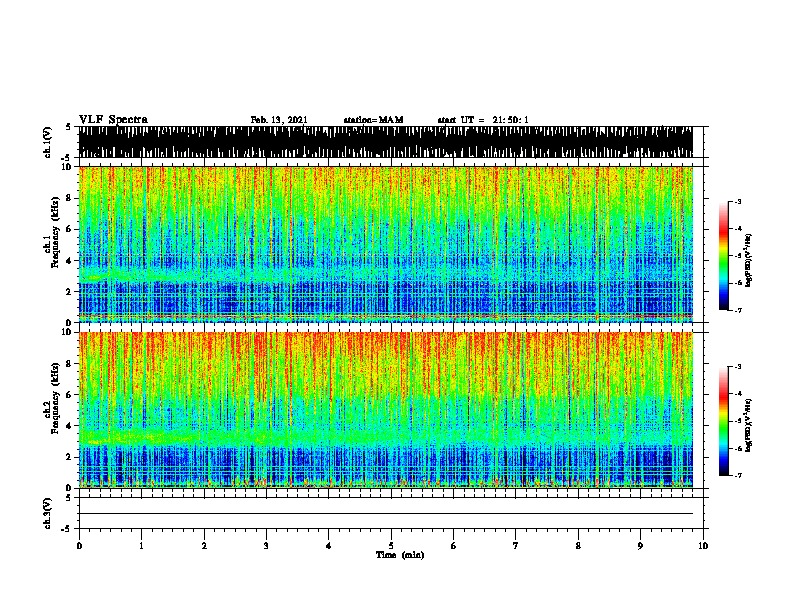Image resolution: width=792 pixels, height=612 pixels.
Task: Click the time axis tick label '4'
Action: (x=329, y=546)
